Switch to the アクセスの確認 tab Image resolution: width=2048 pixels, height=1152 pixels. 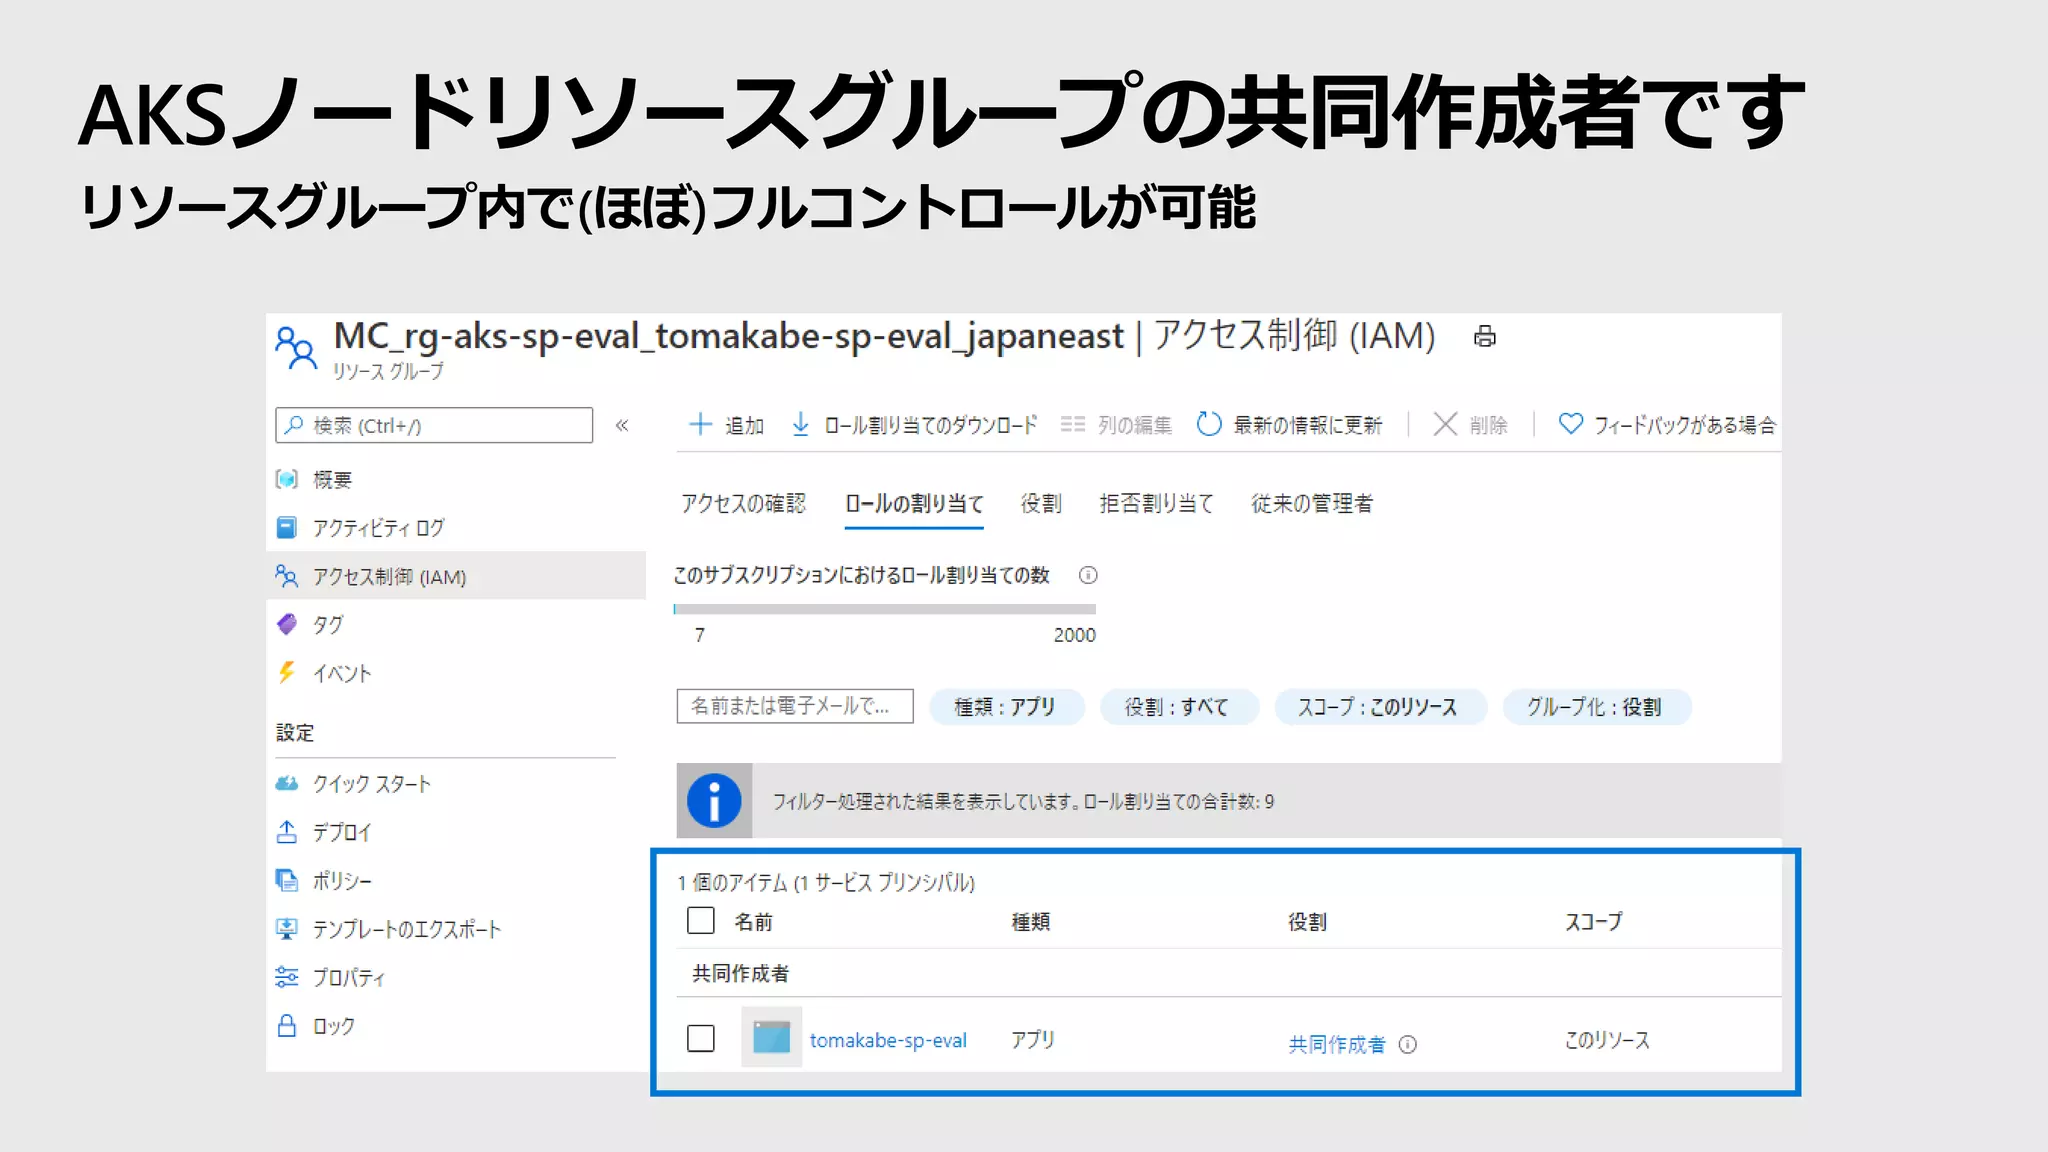tap(743, 503)
